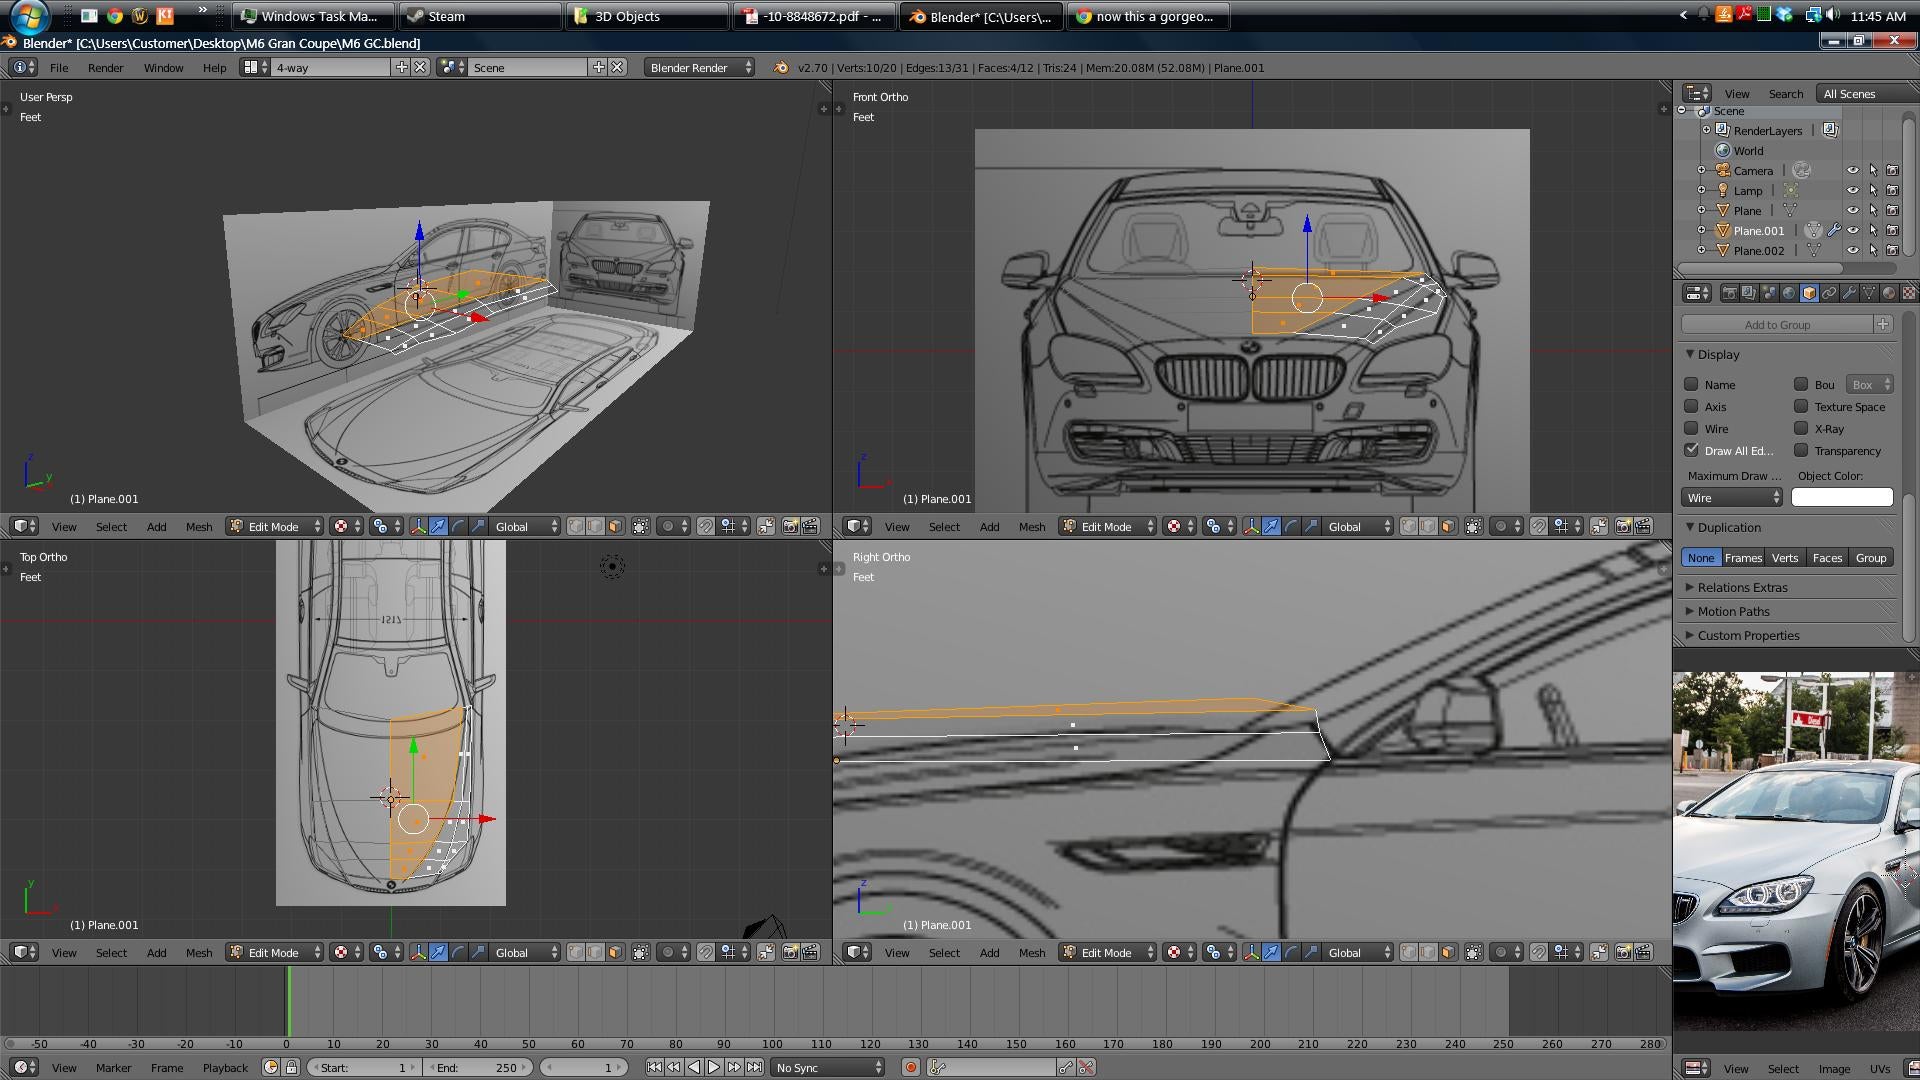
Task: Open Blender Render engine dropdown
Action: point(700,67)
